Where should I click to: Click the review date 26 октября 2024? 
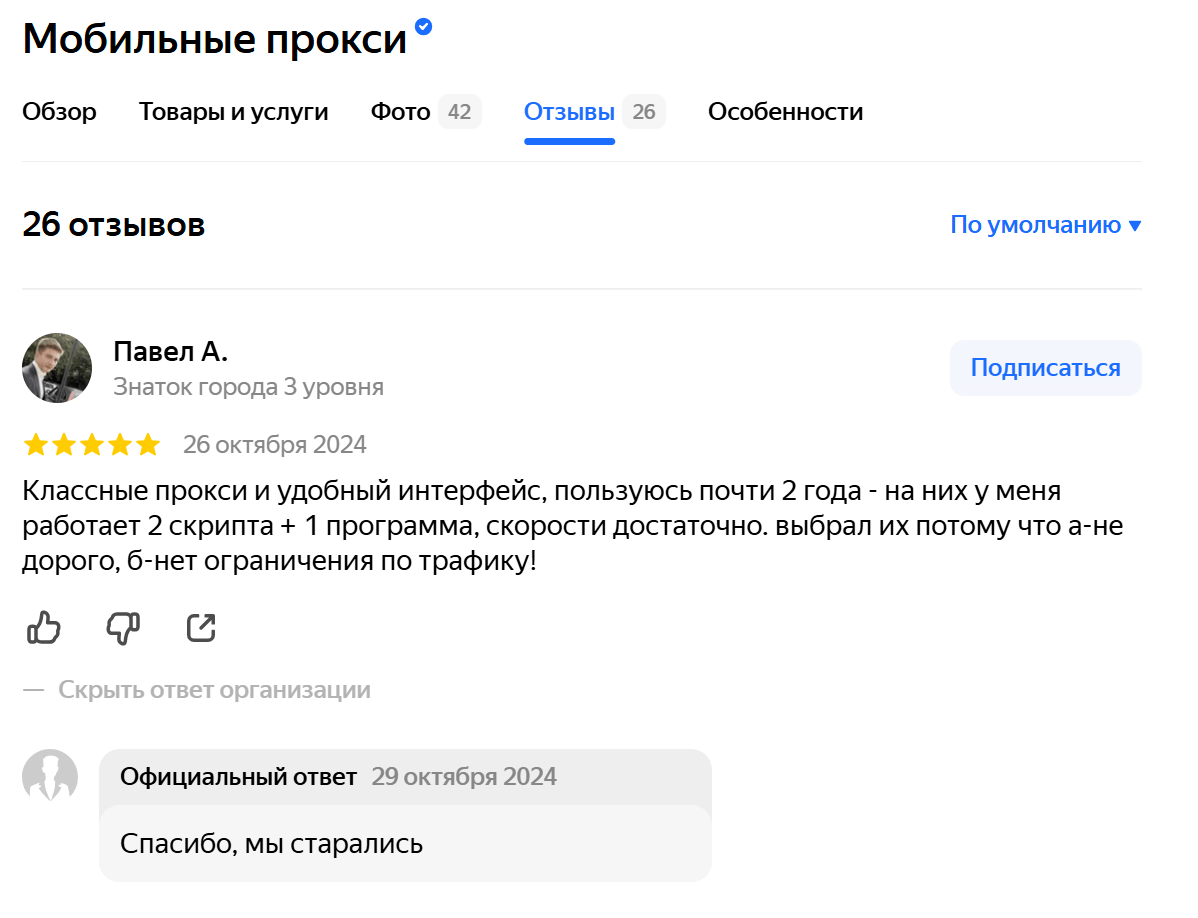point(274,444)
